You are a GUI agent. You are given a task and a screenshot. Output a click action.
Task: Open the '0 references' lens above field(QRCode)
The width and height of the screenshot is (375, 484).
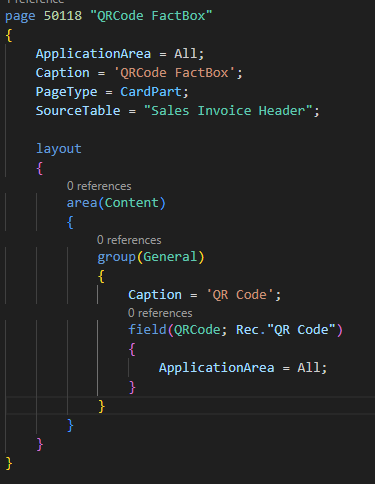pyautogui.click(x=160, y=313)
